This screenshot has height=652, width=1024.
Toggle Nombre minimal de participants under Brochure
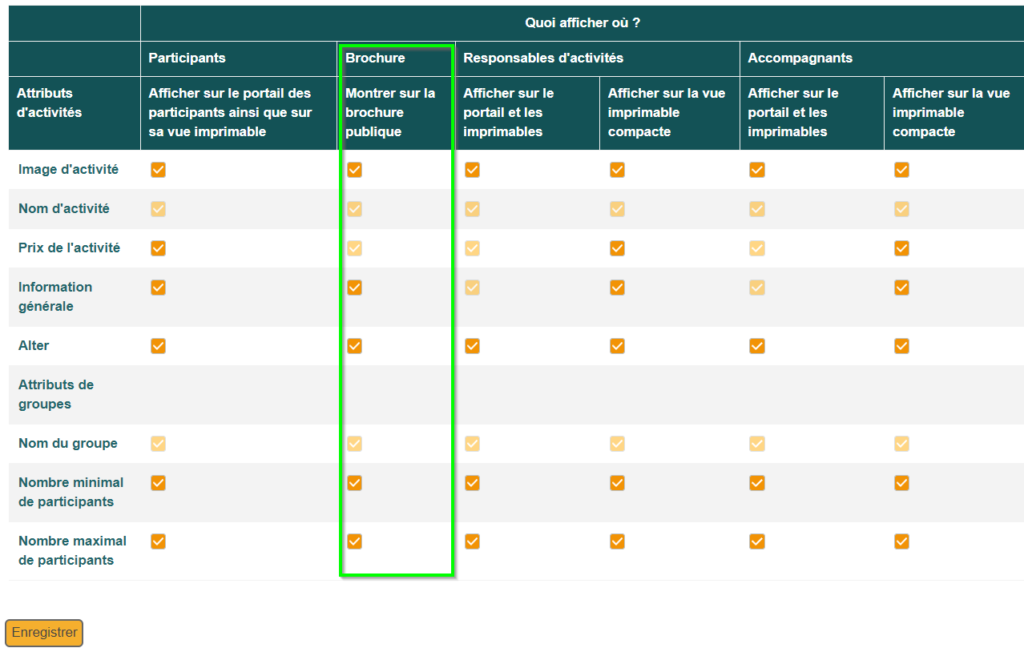(x=355, y=483)
